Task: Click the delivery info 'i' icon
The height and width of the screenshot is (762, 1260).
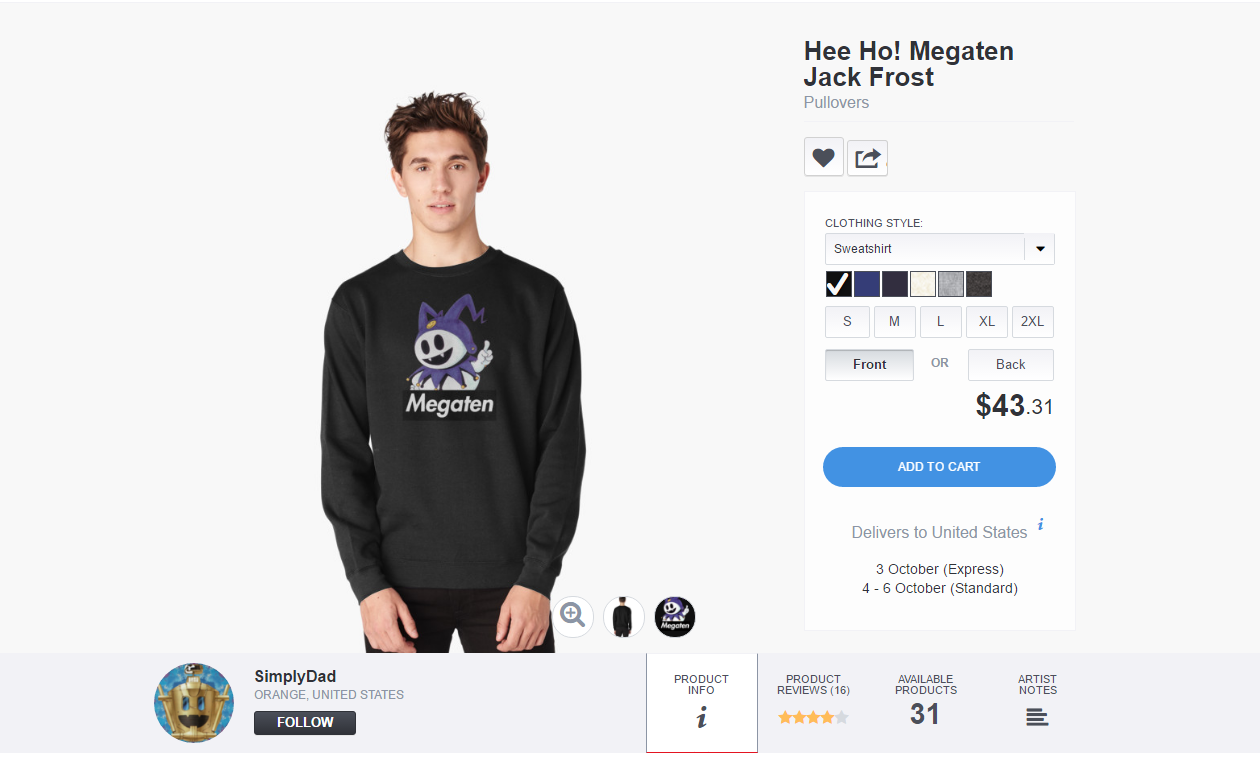Action: tap(1040, 524)
